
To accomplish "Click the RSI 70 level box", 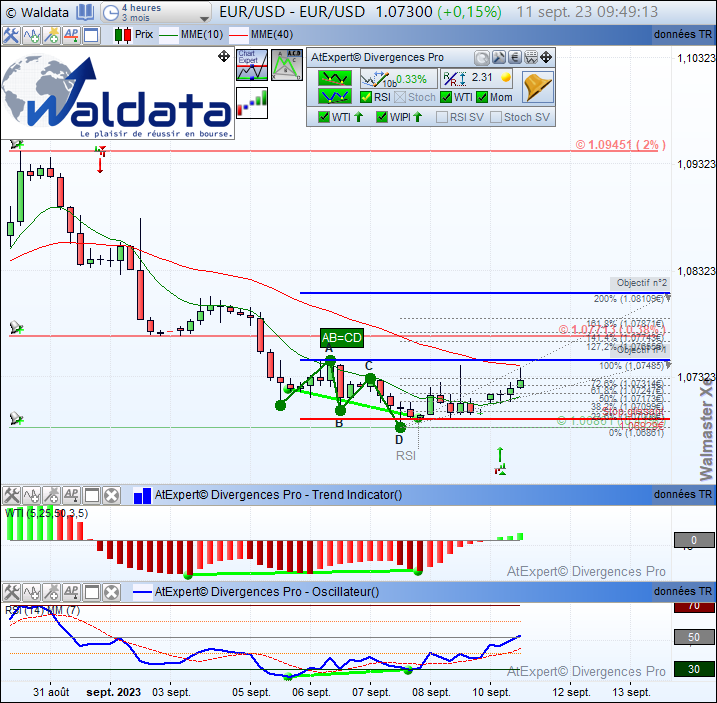I will tap(694, 607).
